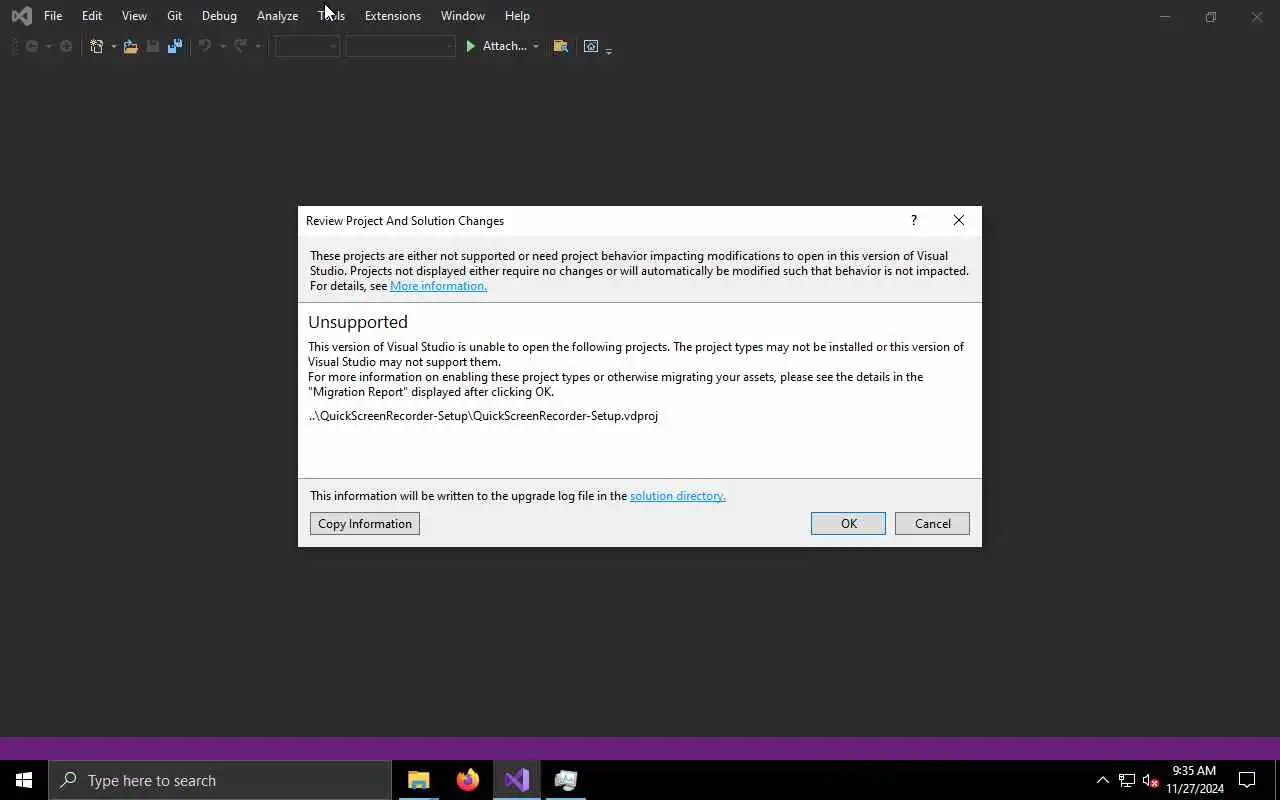Click the dialog help question mark button

[x=913, y=221]
